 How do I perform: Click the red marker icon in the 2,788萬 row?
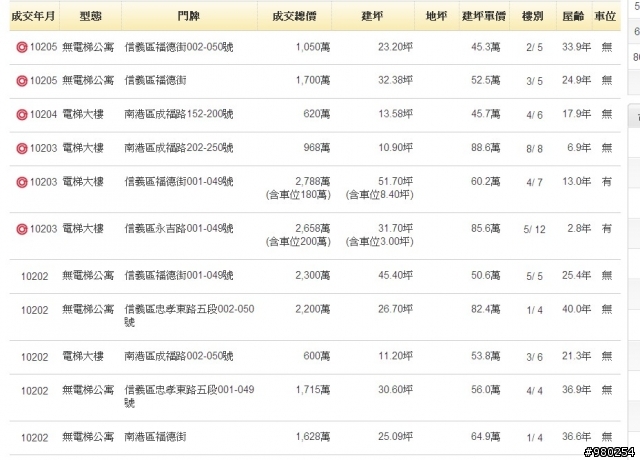22,182
